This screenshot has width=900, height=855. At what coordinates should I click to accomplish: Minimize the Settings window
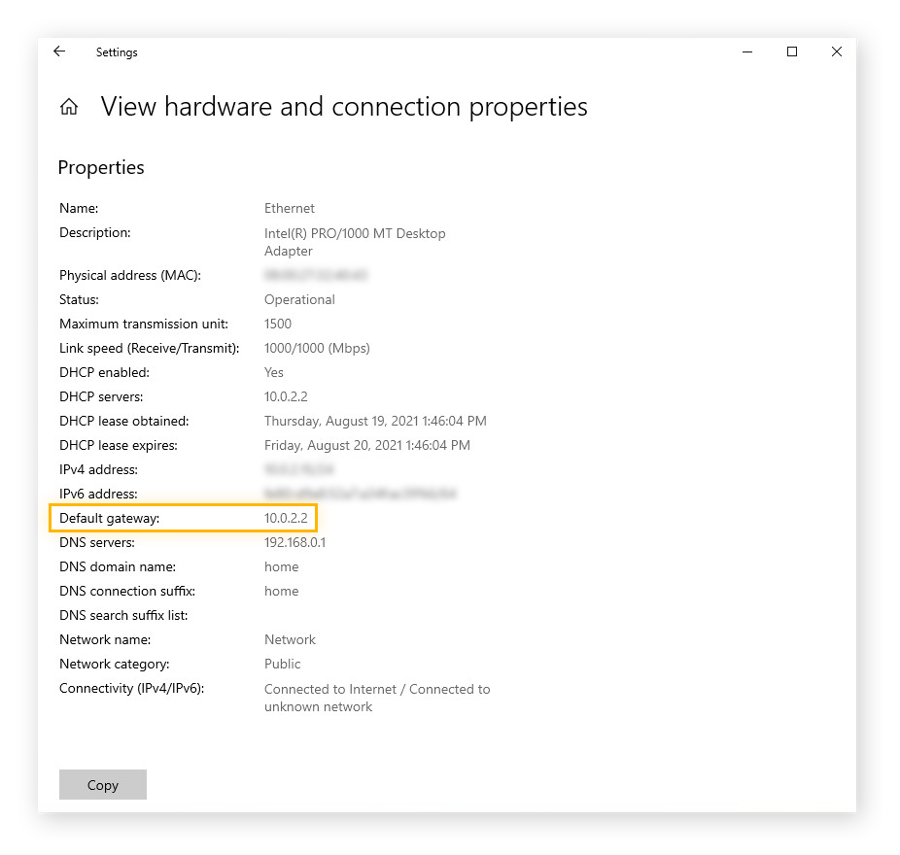[x=747, y=52]
